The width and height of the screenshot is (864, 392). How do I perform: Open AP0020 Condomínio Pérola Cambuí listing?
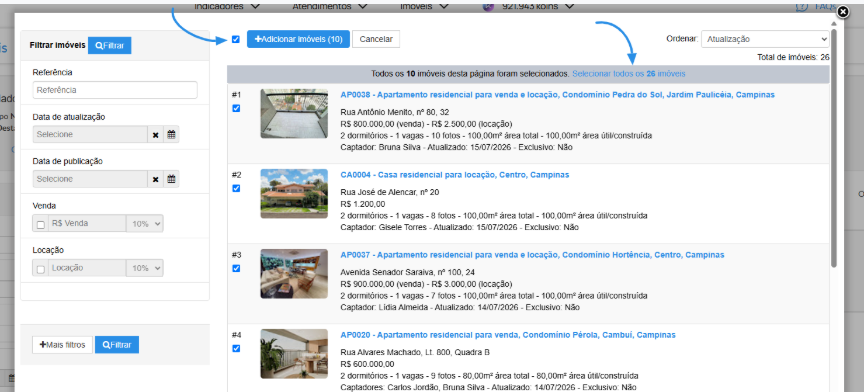click(508, 335)
